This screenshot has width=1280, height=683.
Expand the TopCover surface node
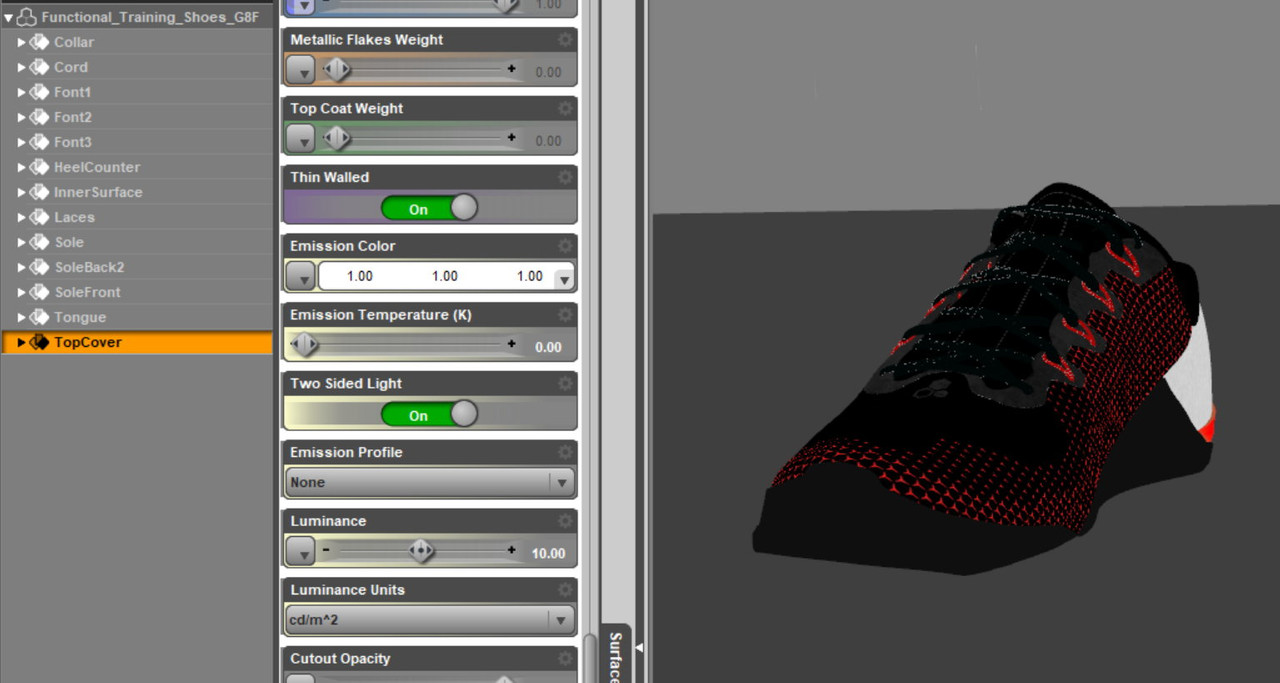tap(22, 342)
